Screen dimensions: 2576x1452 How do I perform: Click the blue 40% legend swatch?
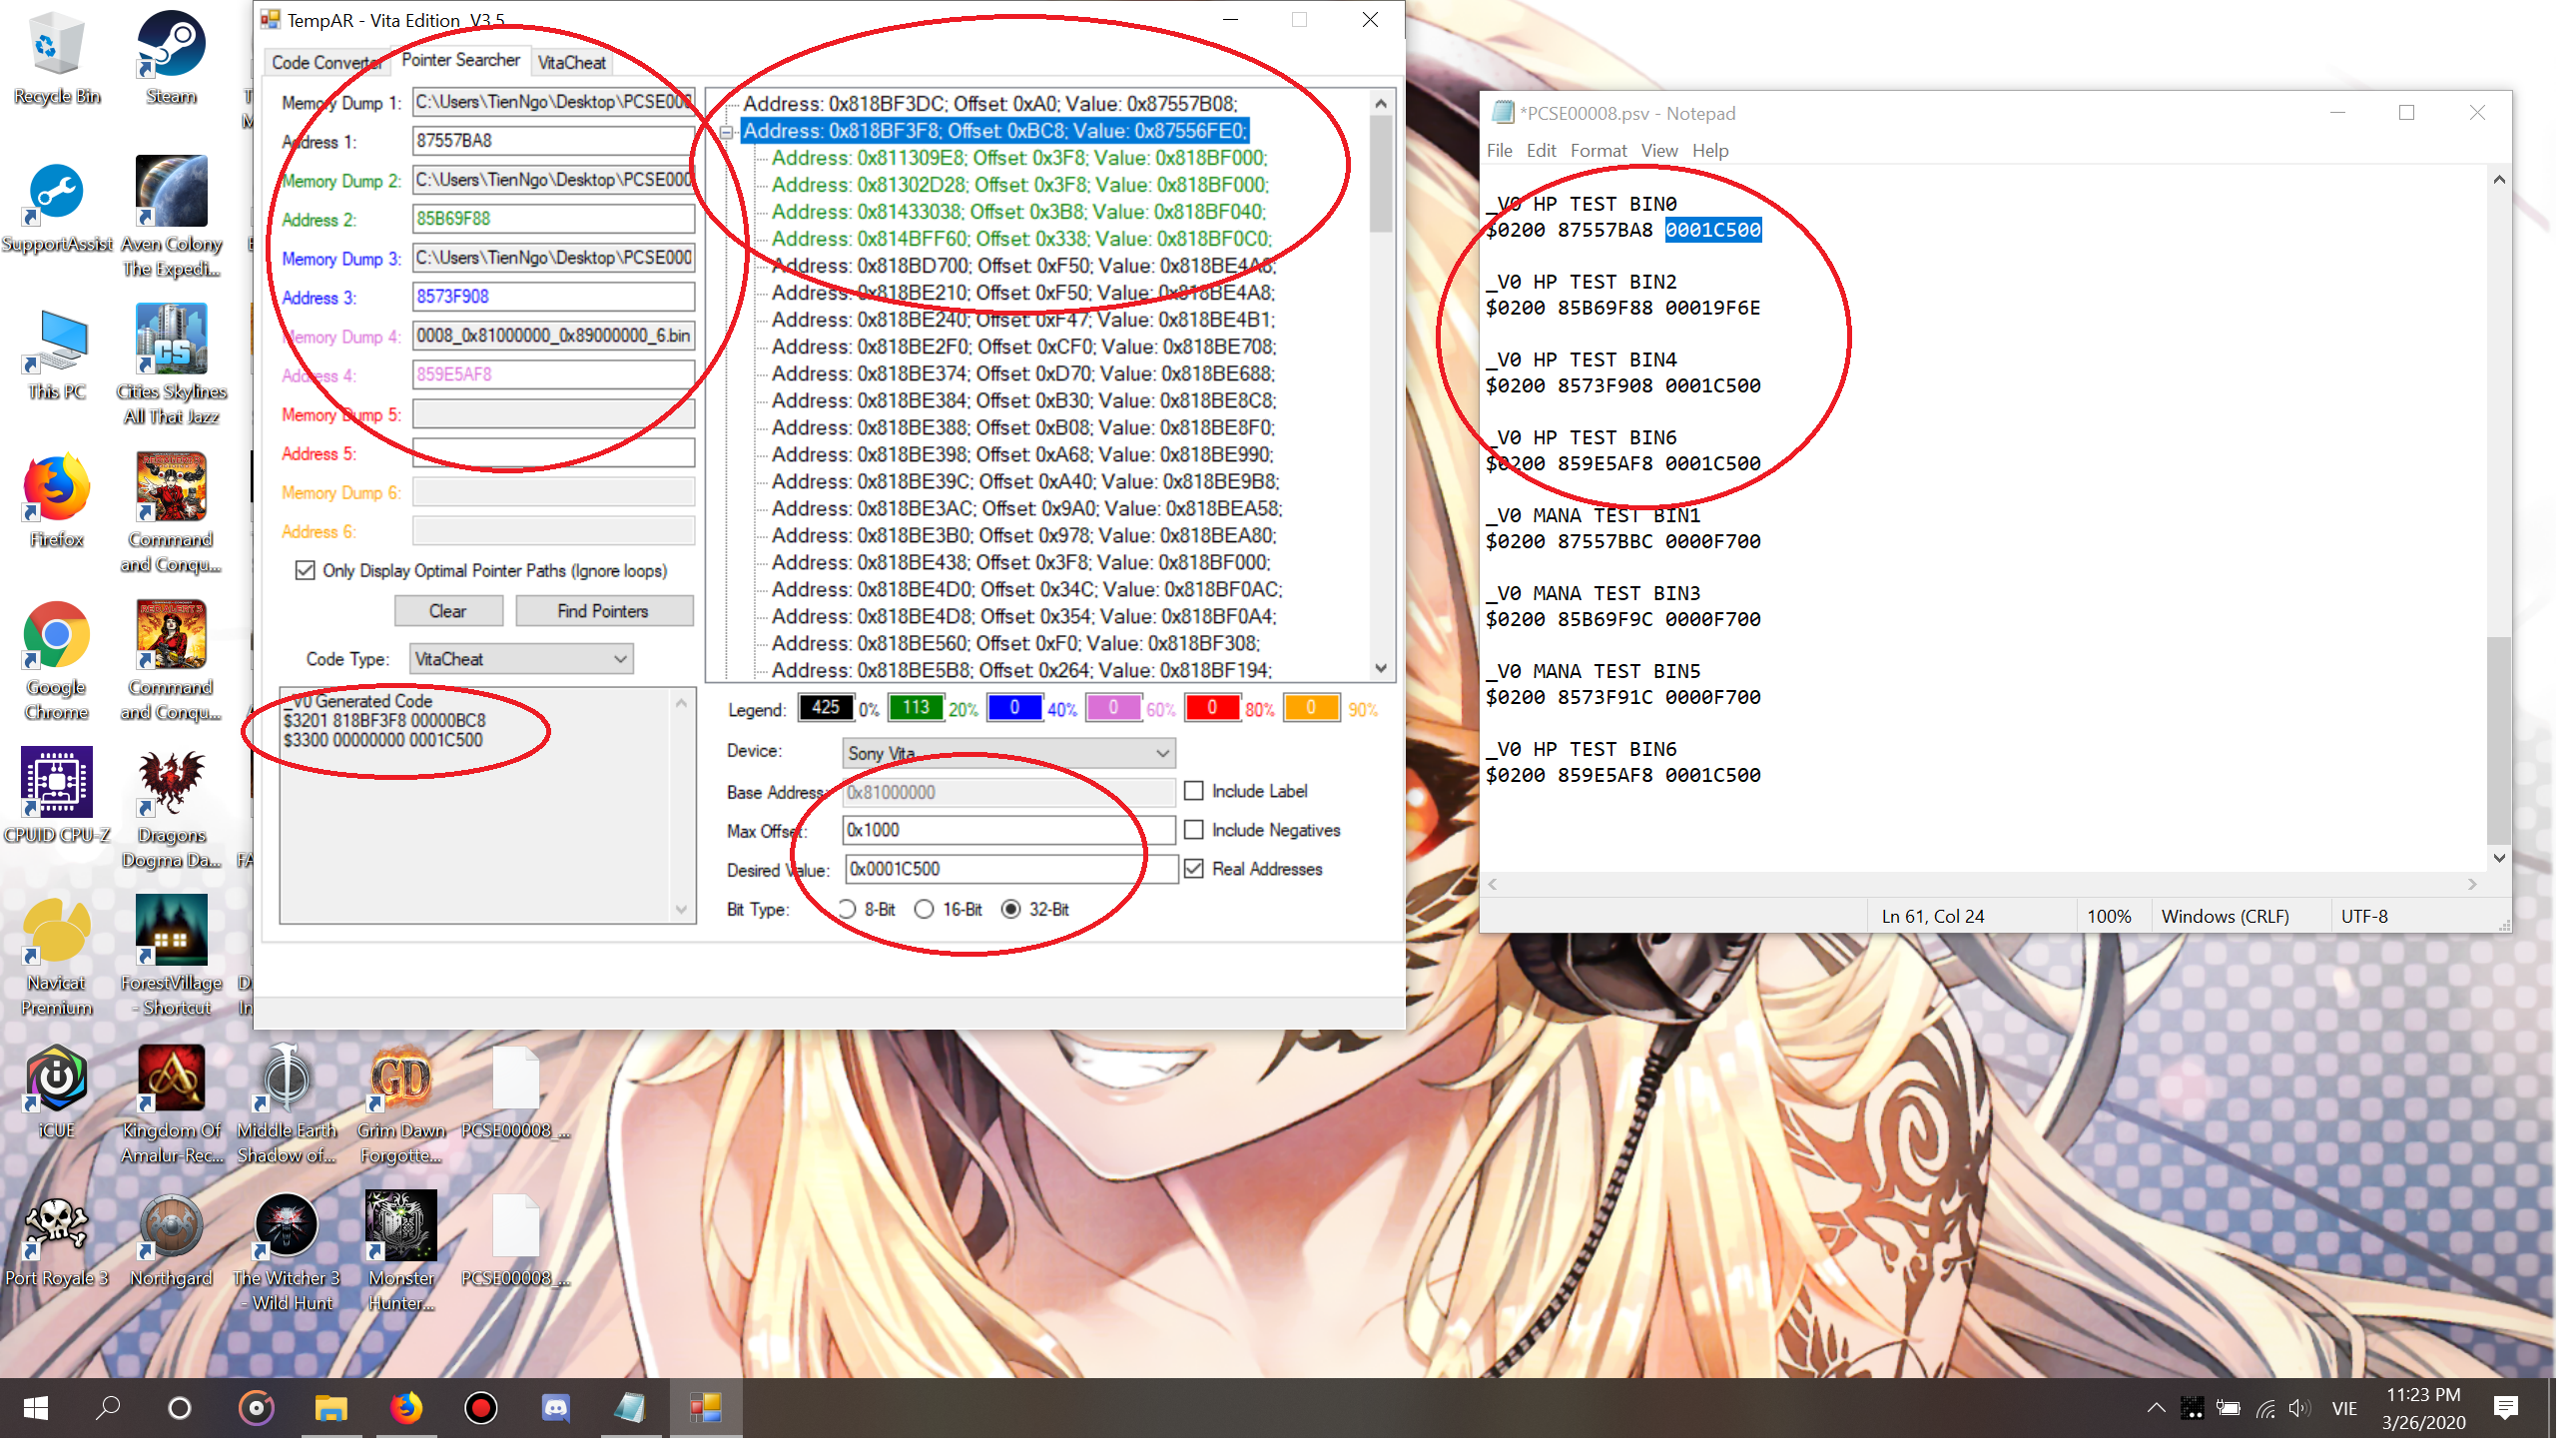(1014, 708)
